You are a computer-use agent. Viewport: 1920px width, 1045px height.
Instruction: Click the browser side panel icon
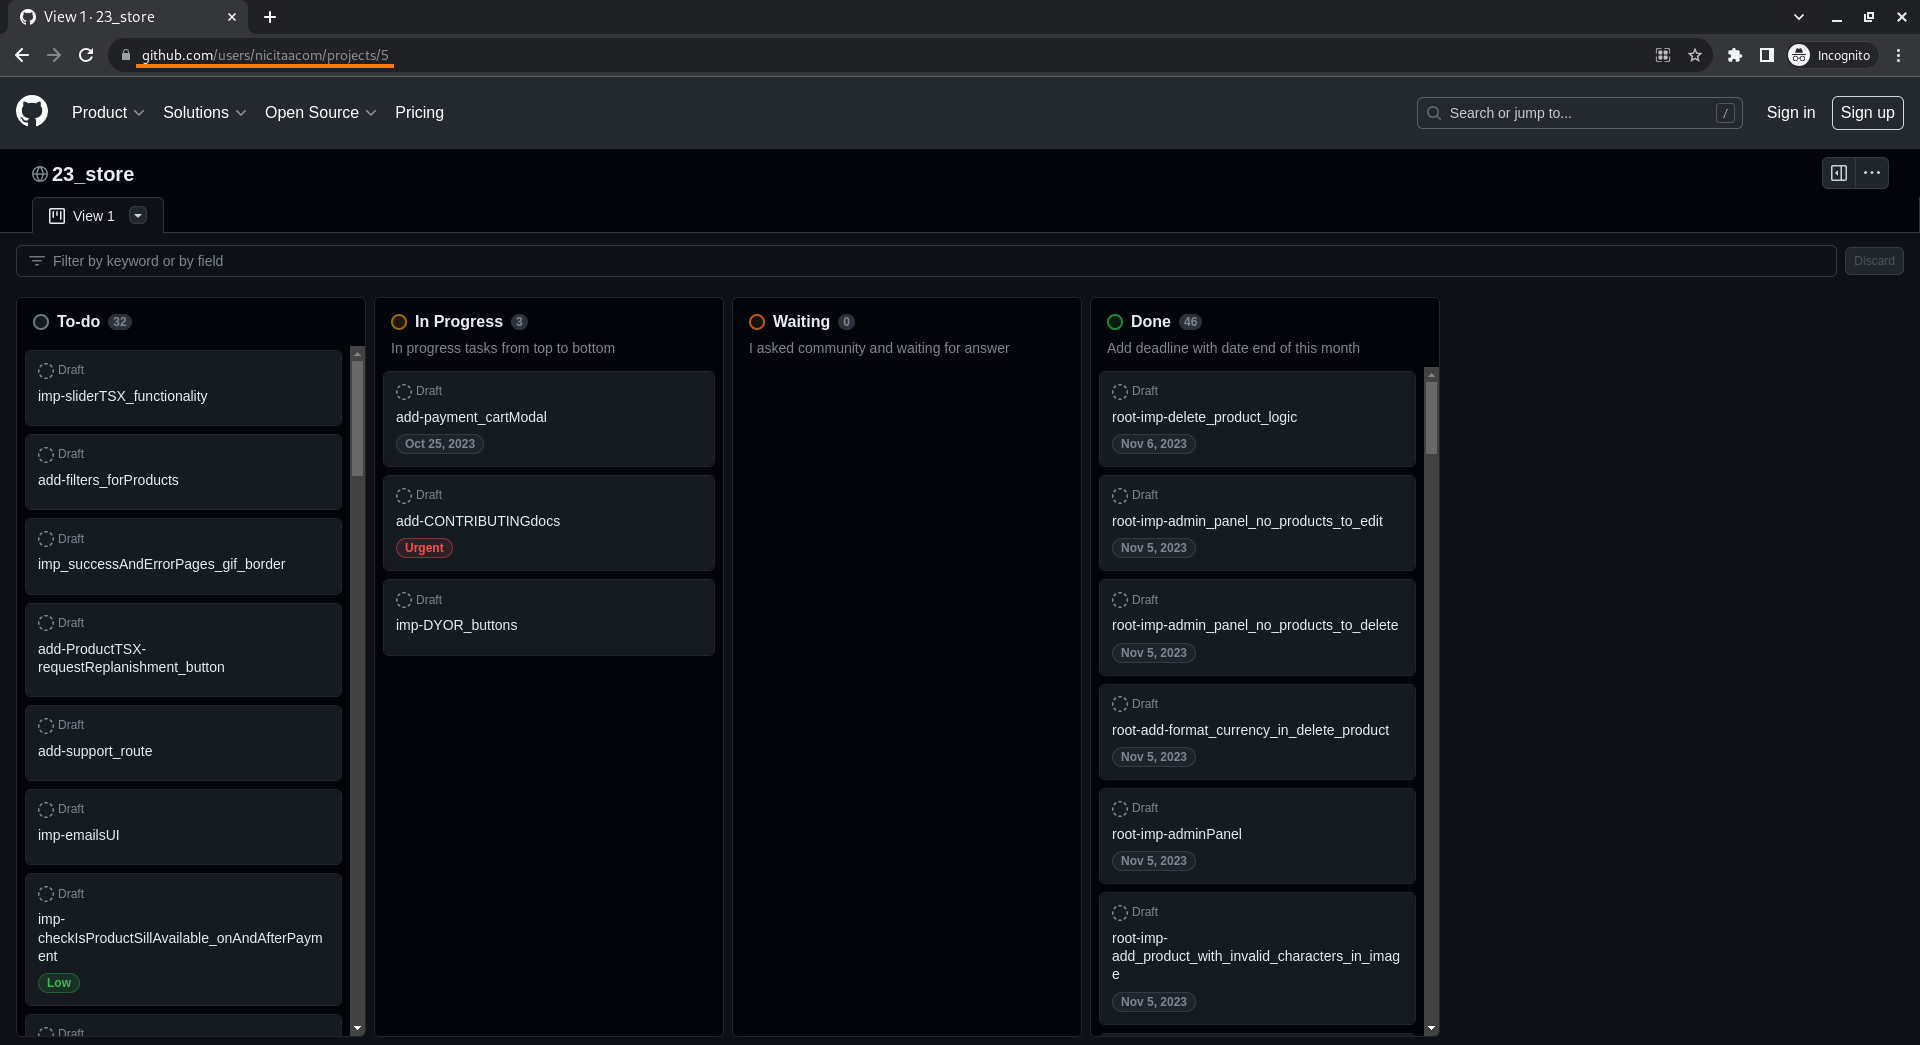tap(1767, 56)
